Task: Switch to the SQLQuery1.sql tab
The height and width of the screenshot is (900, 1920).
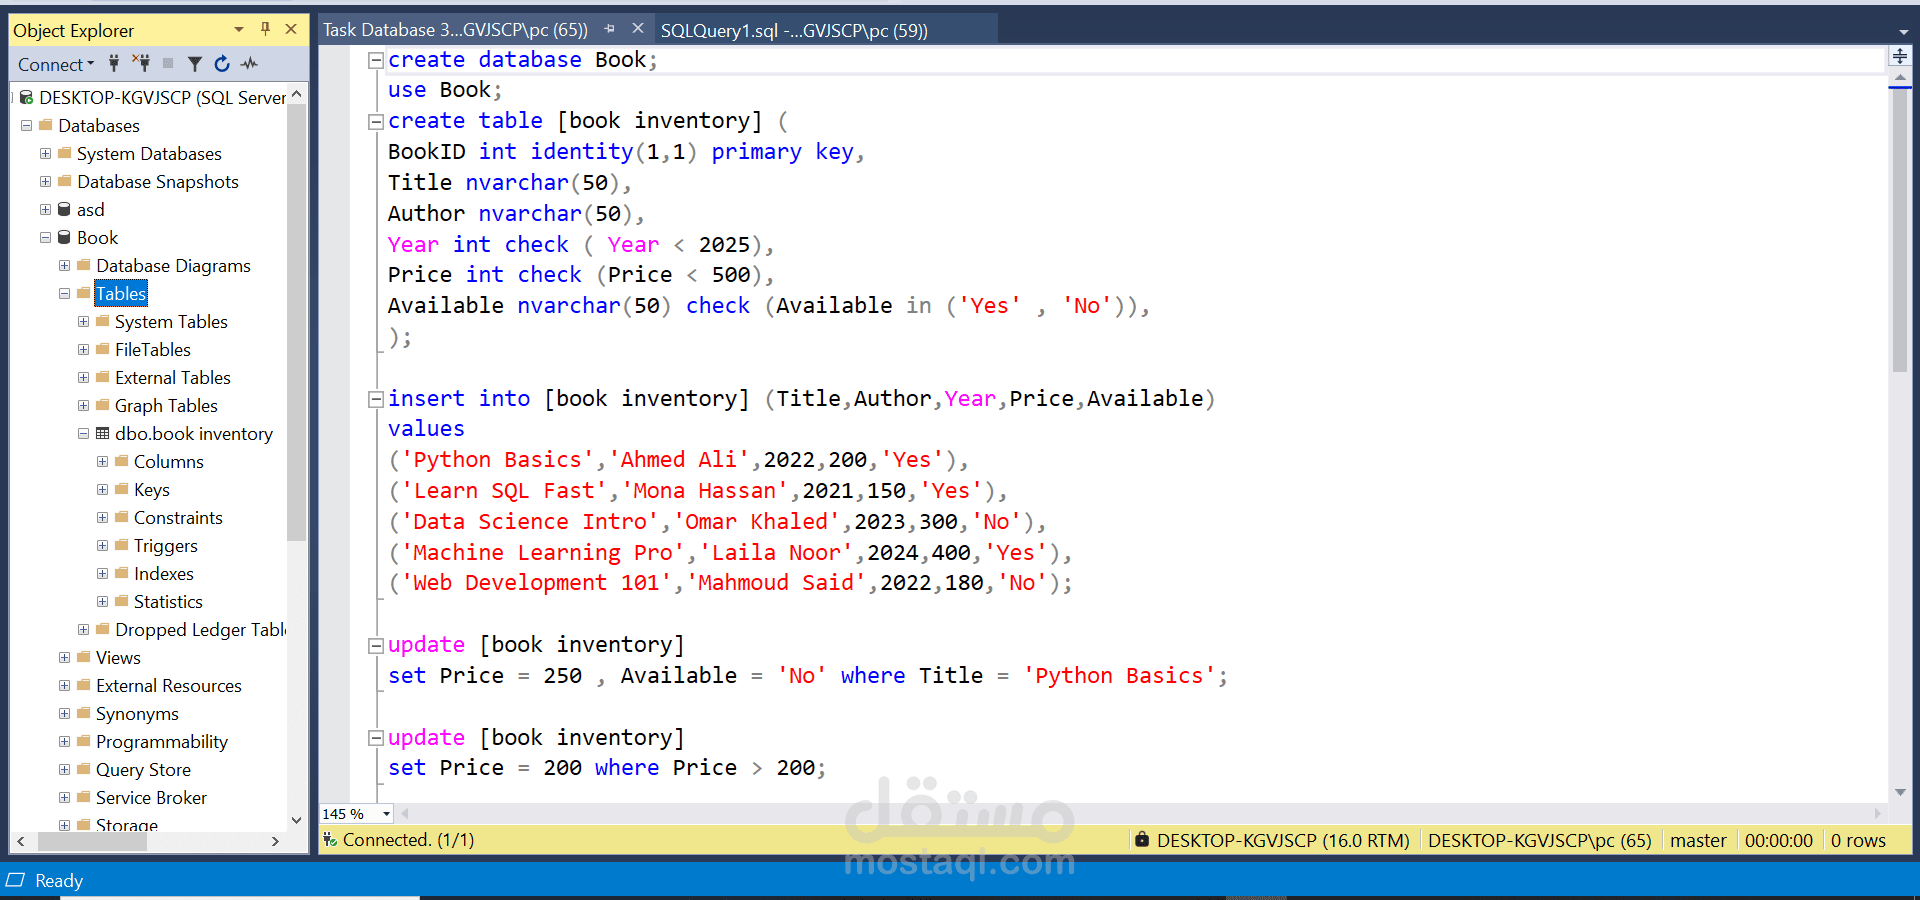Action: (795, 29)
